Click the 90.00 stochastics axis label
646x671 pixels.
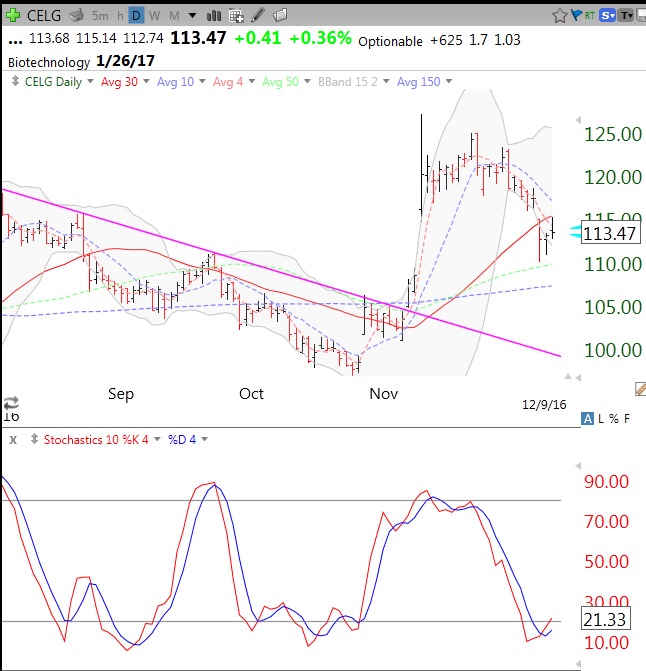(606, 482)
